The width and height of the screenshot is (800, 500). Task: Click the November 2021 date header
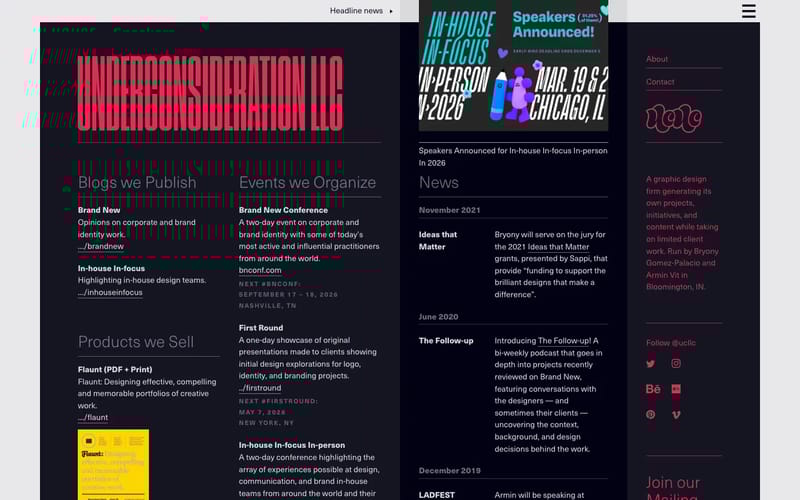coord(449,210)
